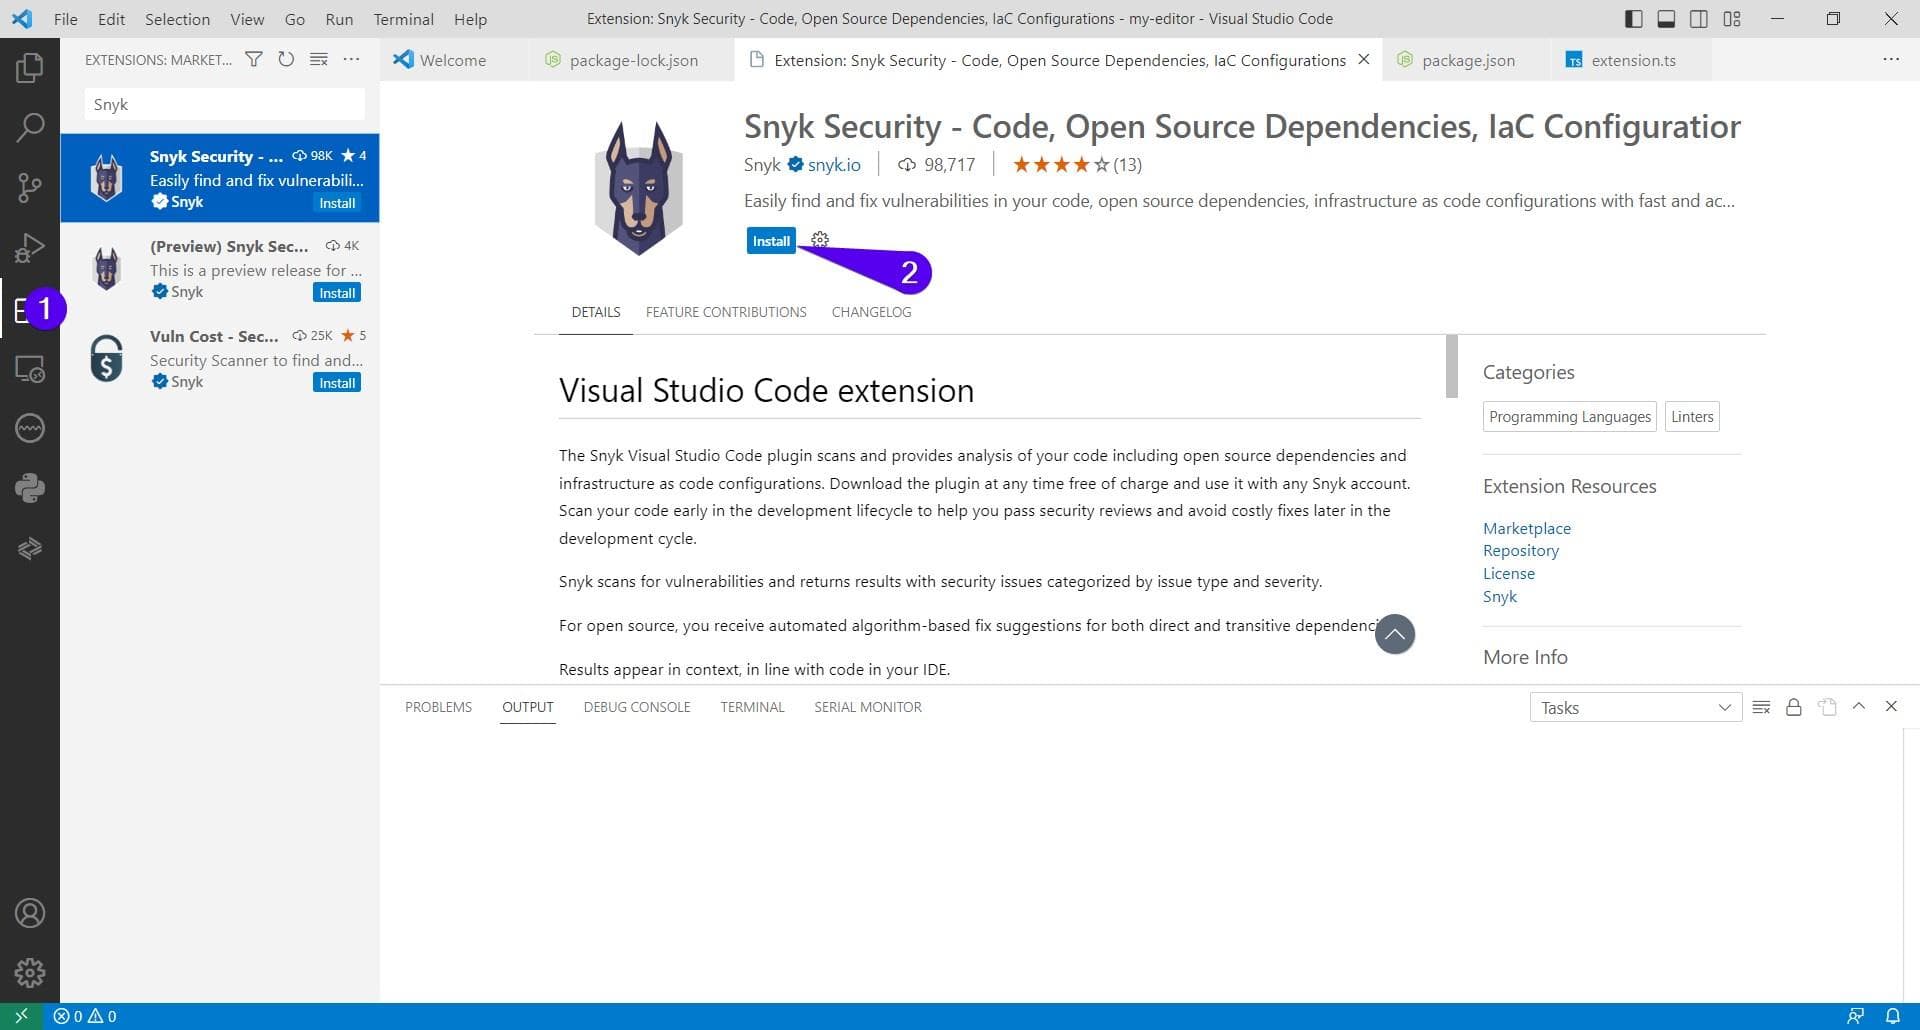Screen dimensions: 1920x1030
Task: Open the Help menu
Action: [x=470, y=19]
